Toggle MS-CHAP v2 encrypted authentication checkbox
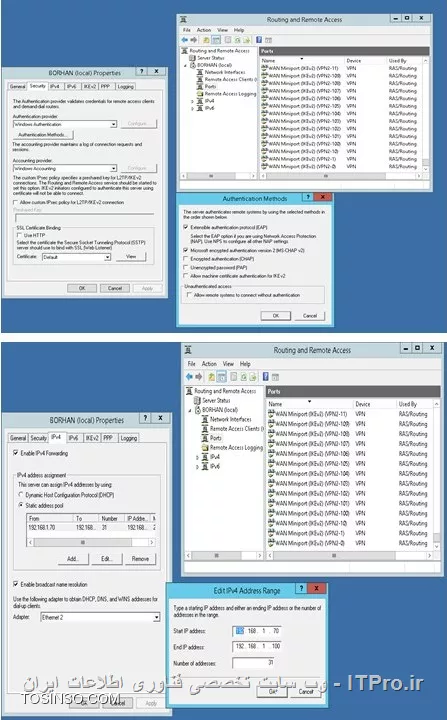 point(186,250)
